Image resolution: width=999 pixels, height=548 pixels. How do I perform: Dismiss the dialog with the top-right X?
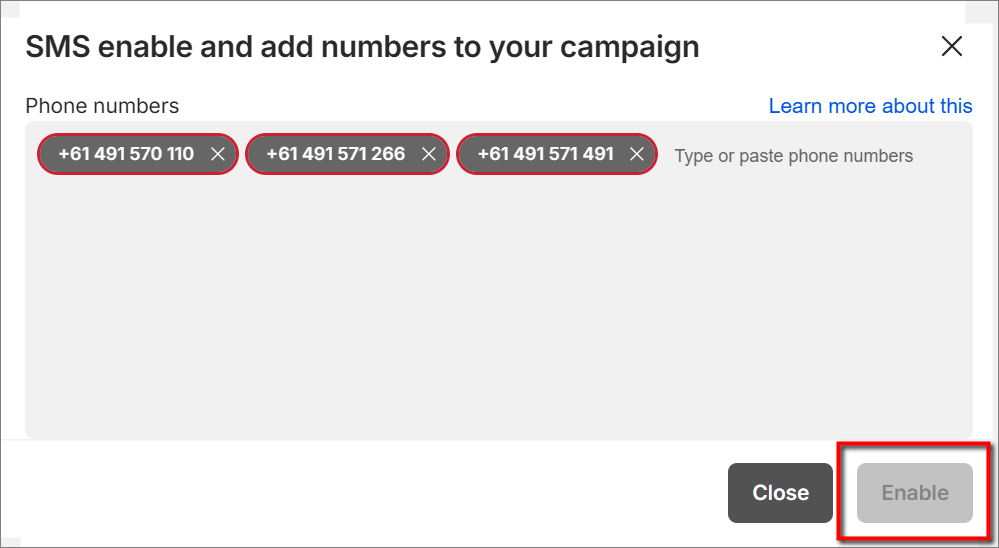pyautogui.click(x=952, y=46)
